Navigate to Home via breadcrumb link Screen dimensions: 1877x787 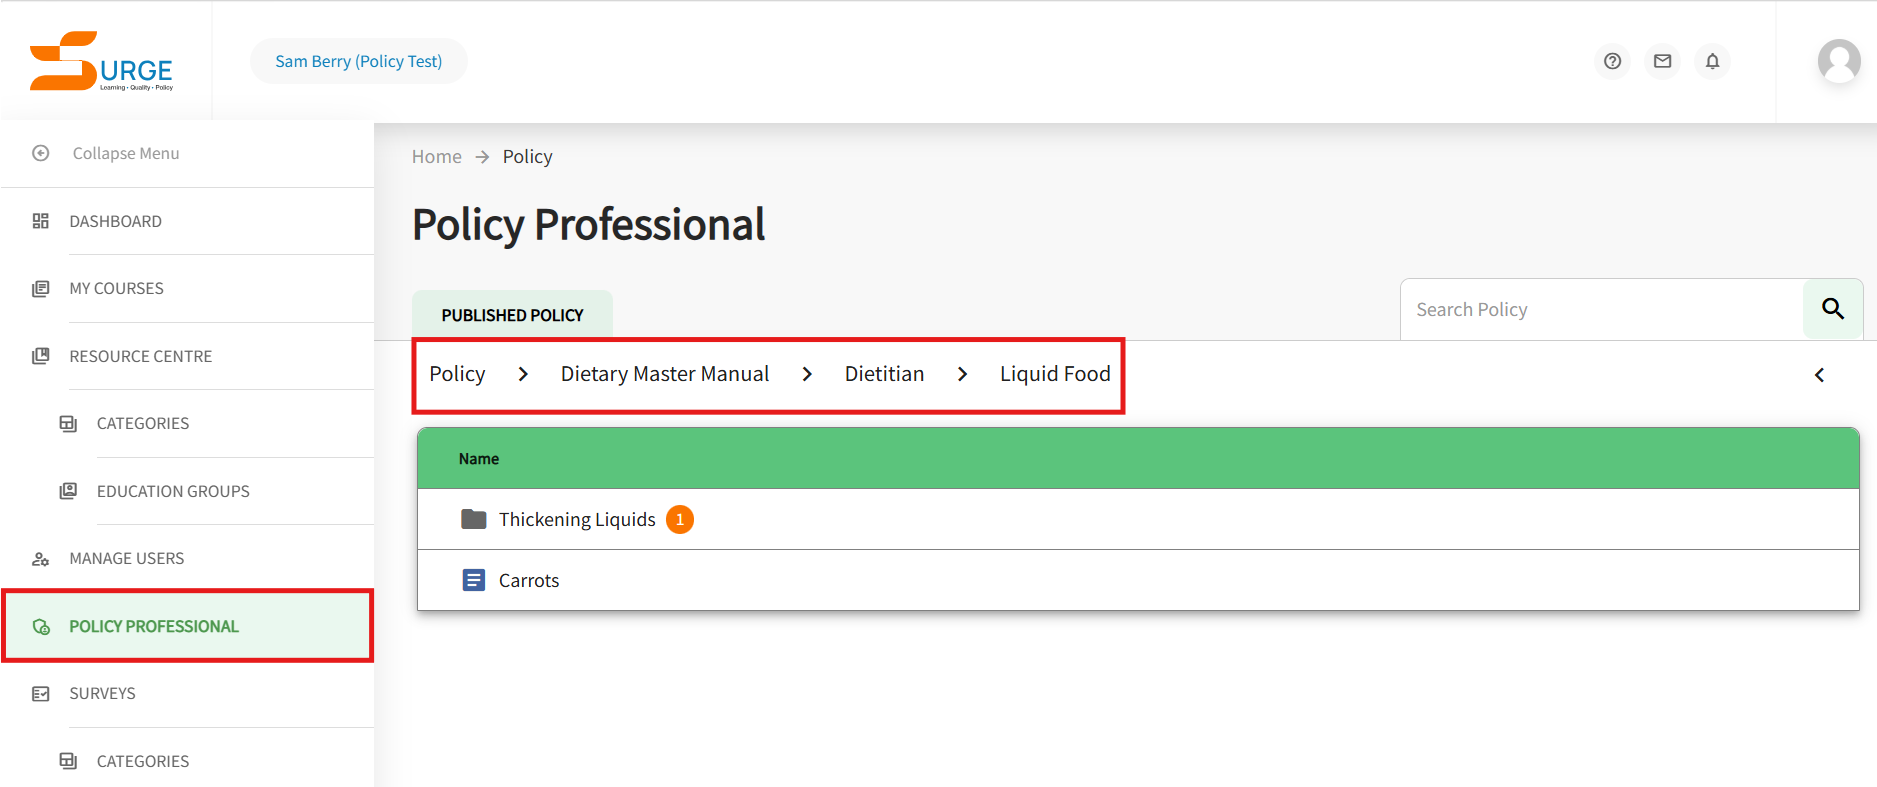click(x=436, y=156)
